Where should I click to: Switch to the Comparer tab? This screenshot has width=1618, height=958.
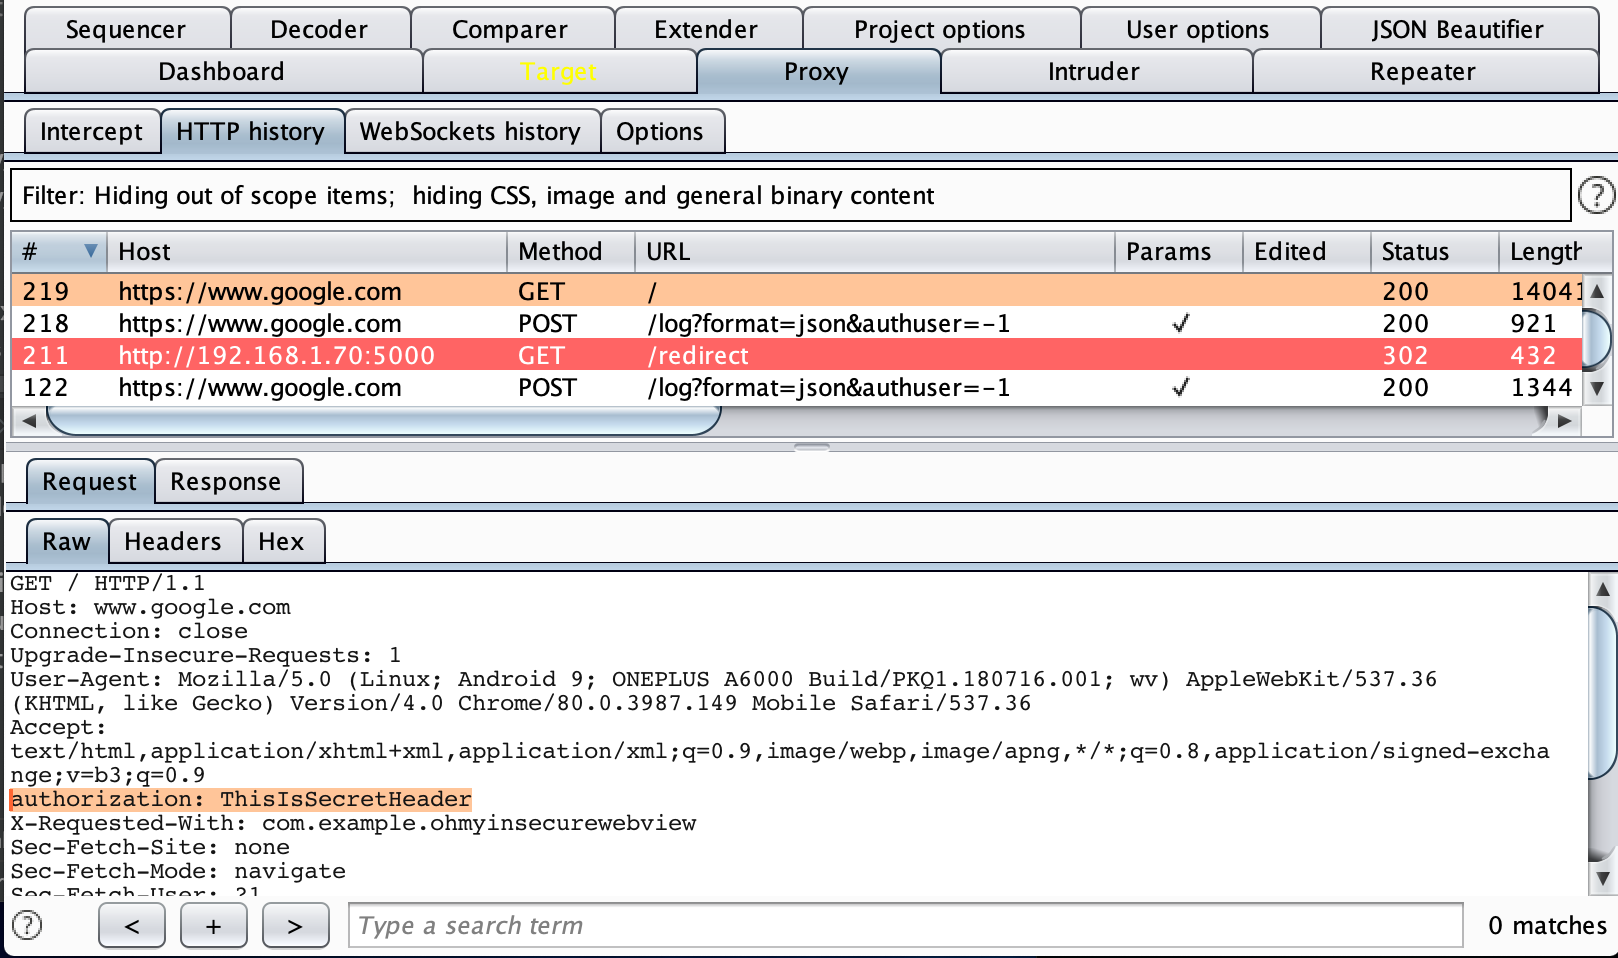(x=511, y=29)
